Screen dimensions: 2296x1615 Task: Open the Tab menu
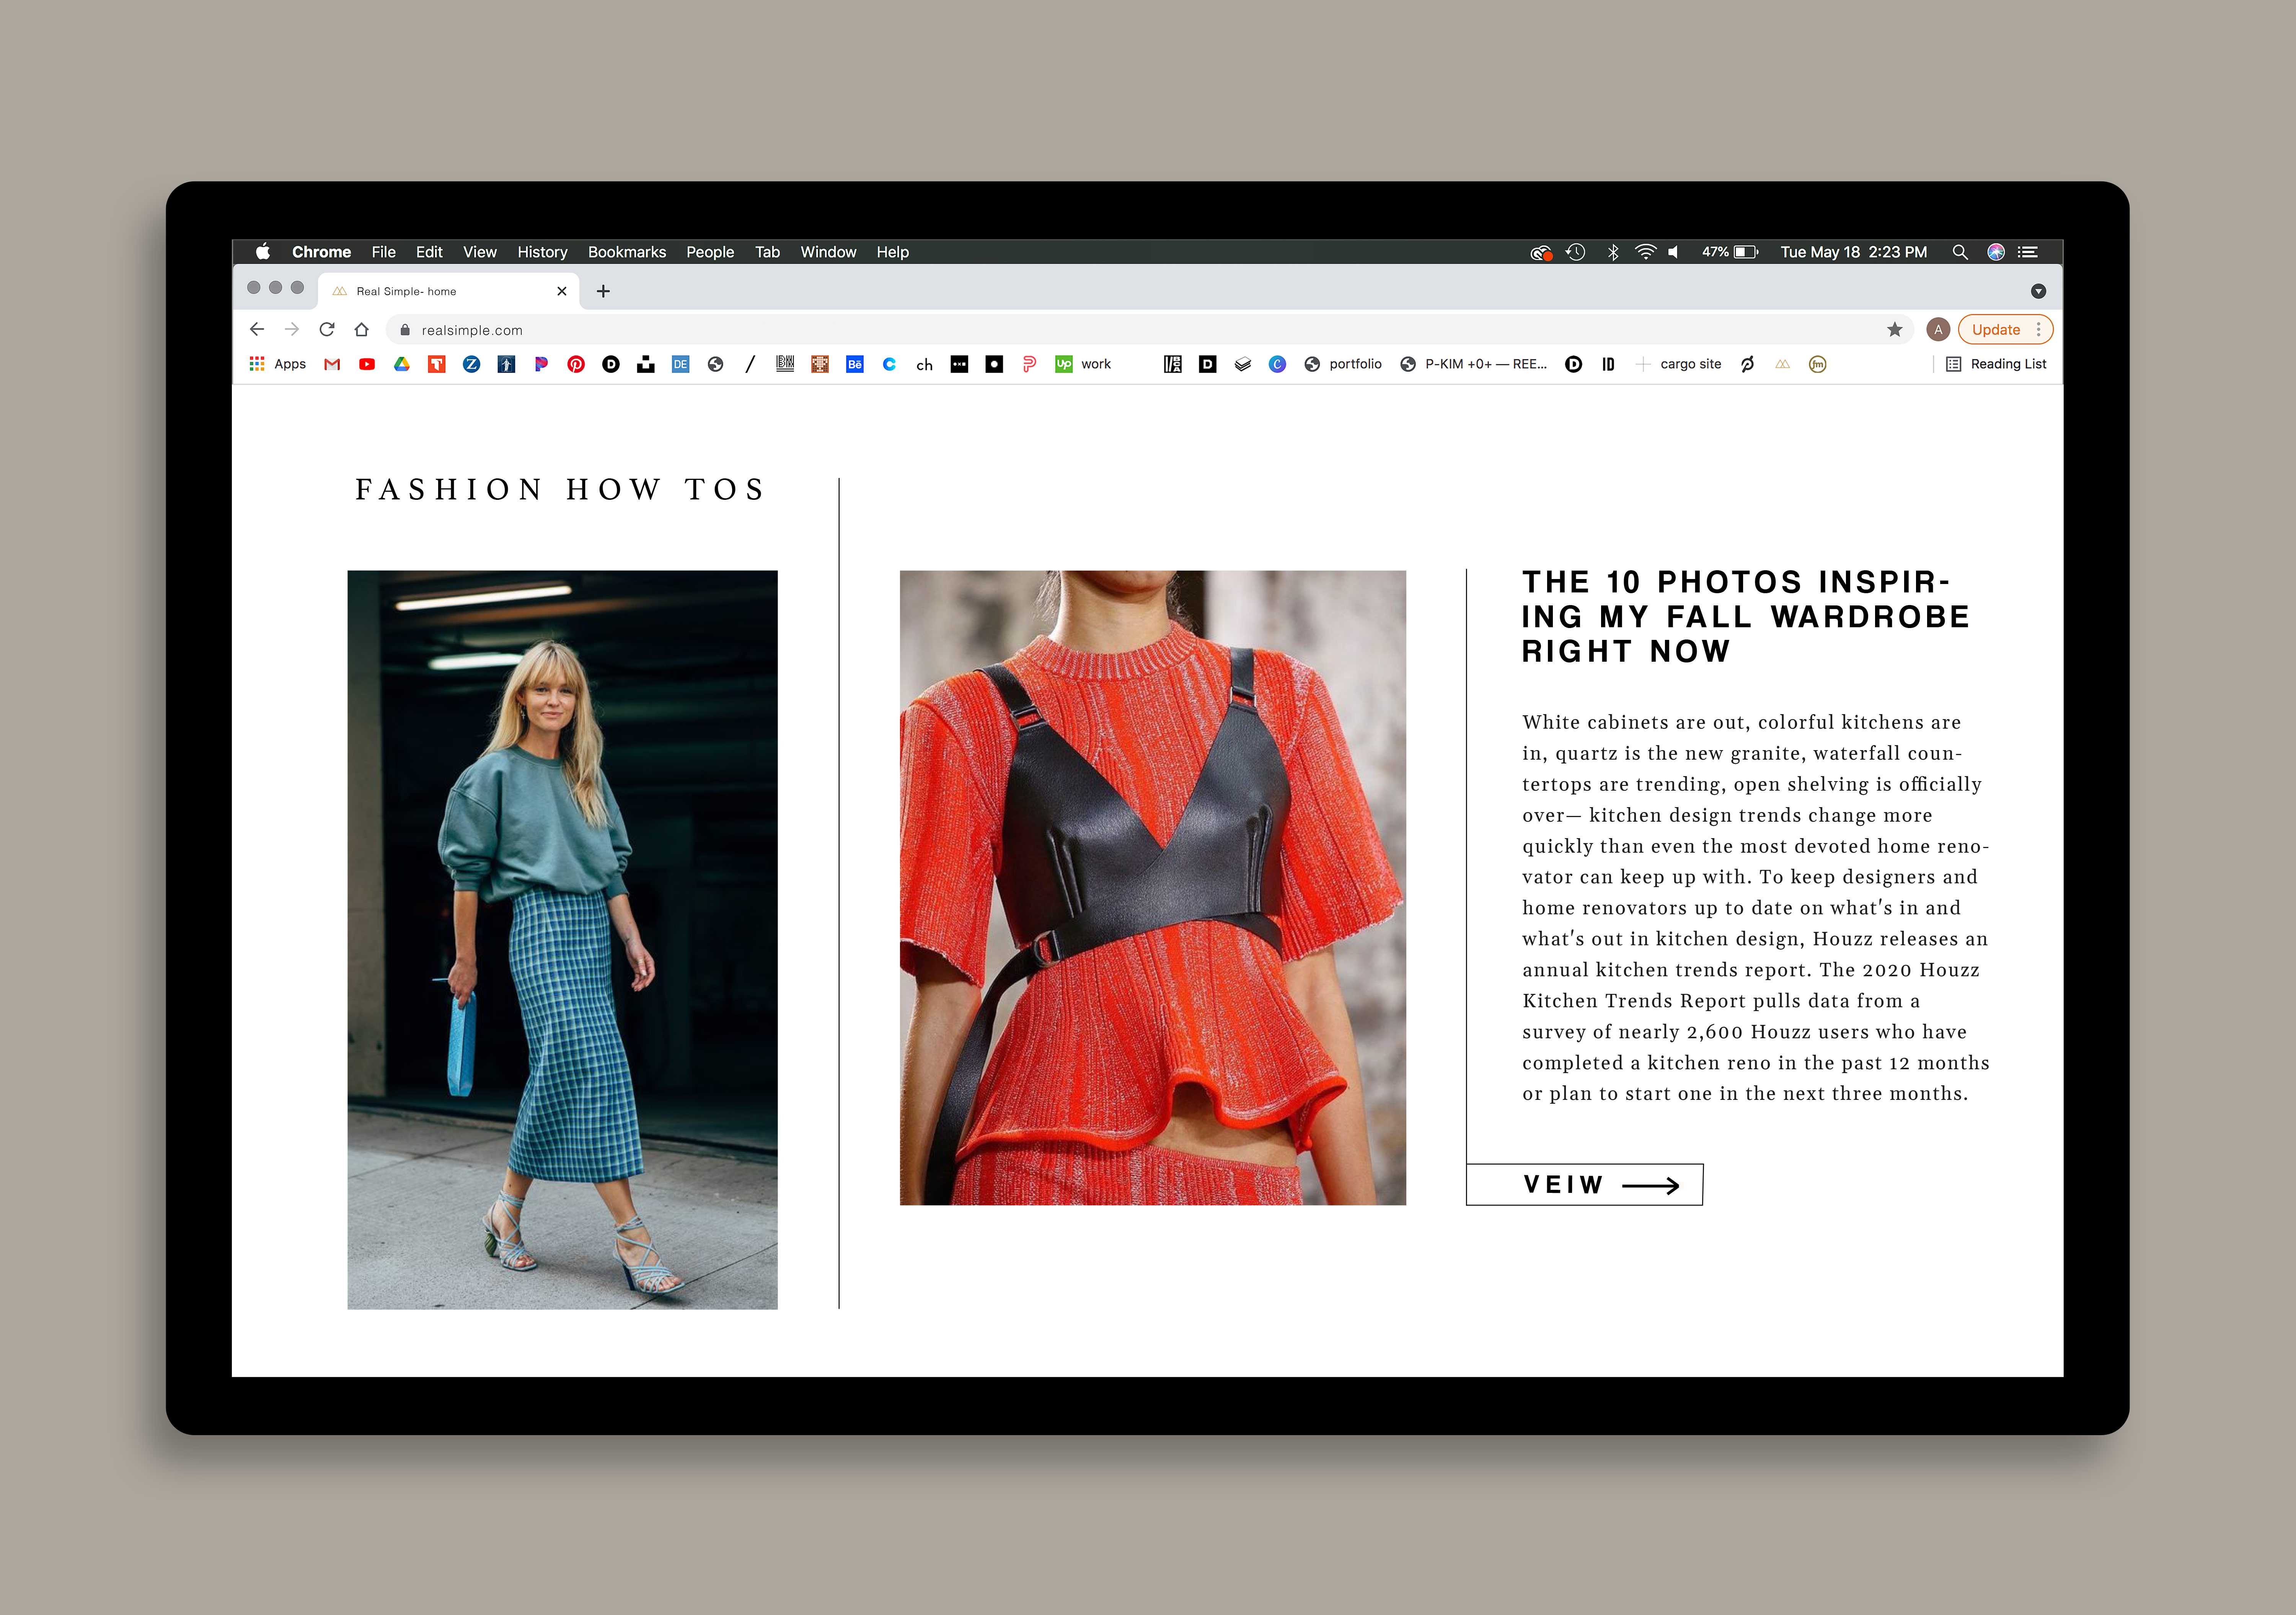point(767,252)
